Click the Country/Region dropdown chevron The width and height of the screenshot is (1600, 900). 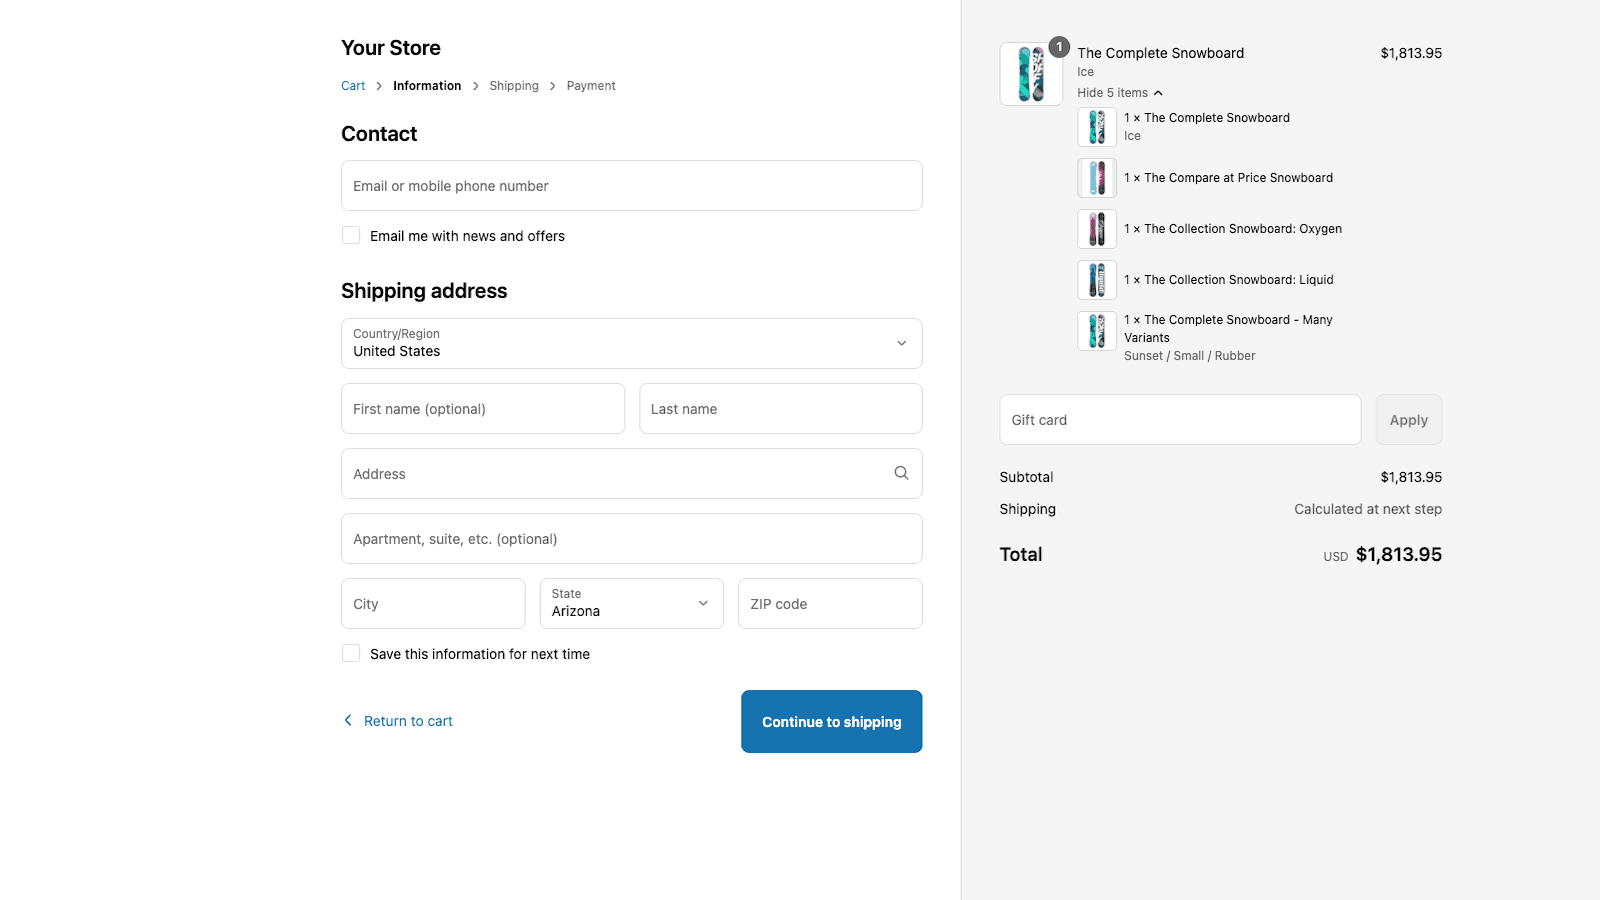coord(899,343)
